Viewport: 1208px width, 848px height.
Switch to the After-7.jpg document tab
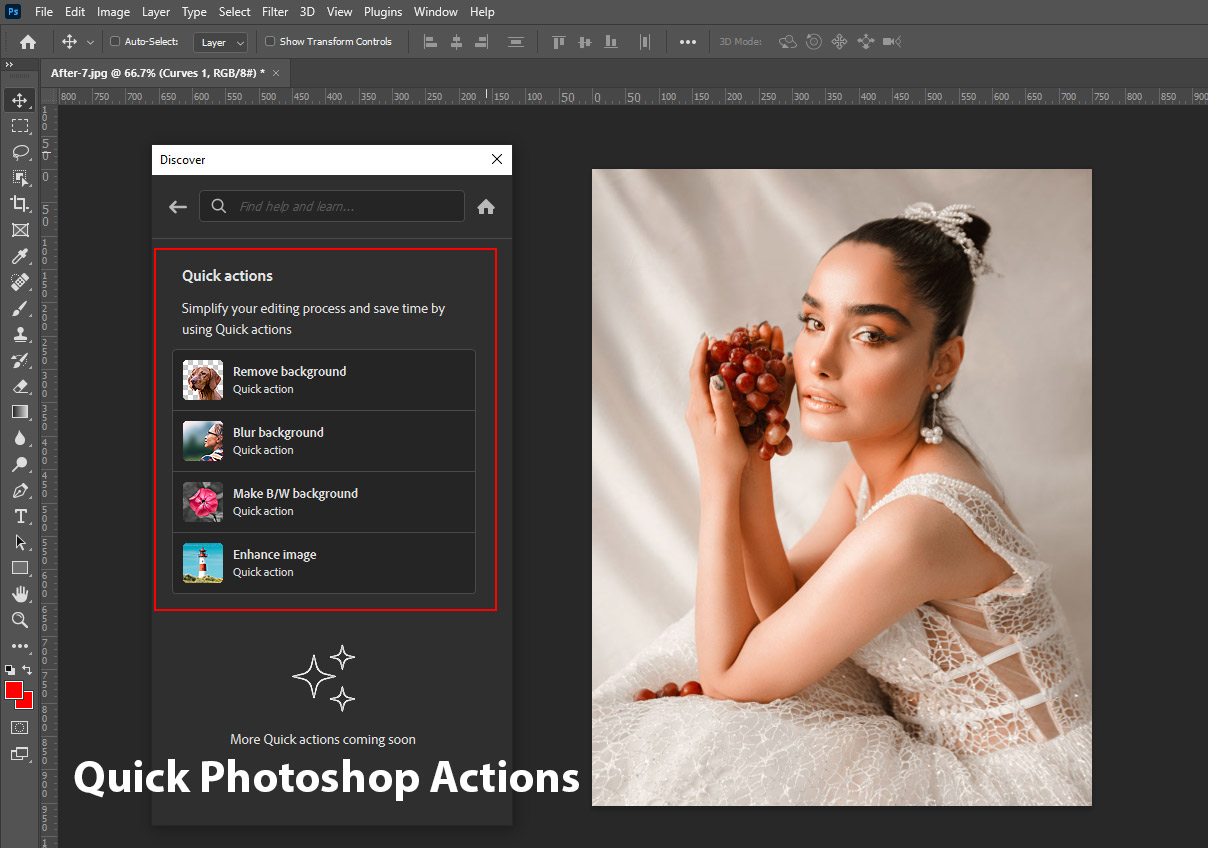[158, 73]
